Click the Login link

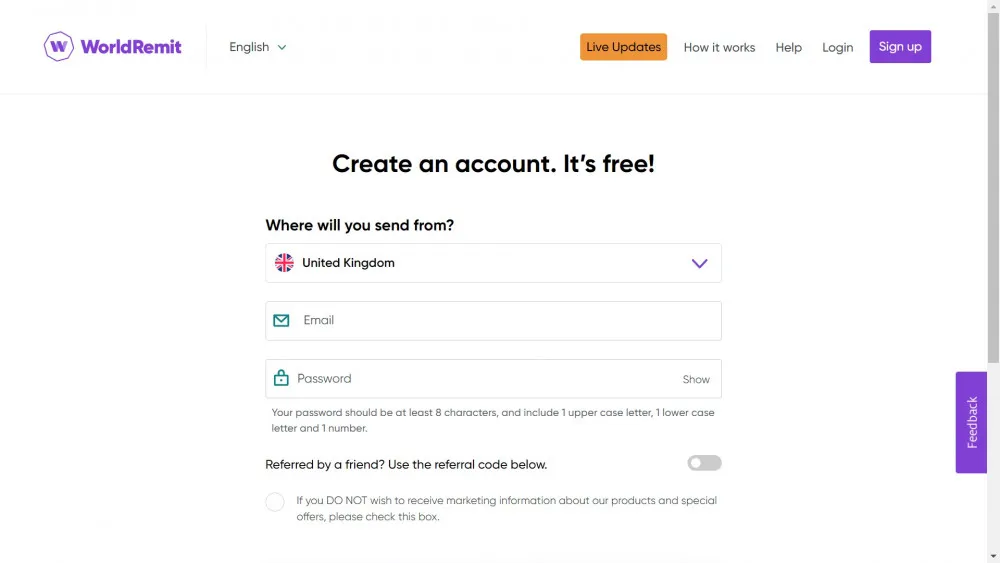(x=837, y=47)
